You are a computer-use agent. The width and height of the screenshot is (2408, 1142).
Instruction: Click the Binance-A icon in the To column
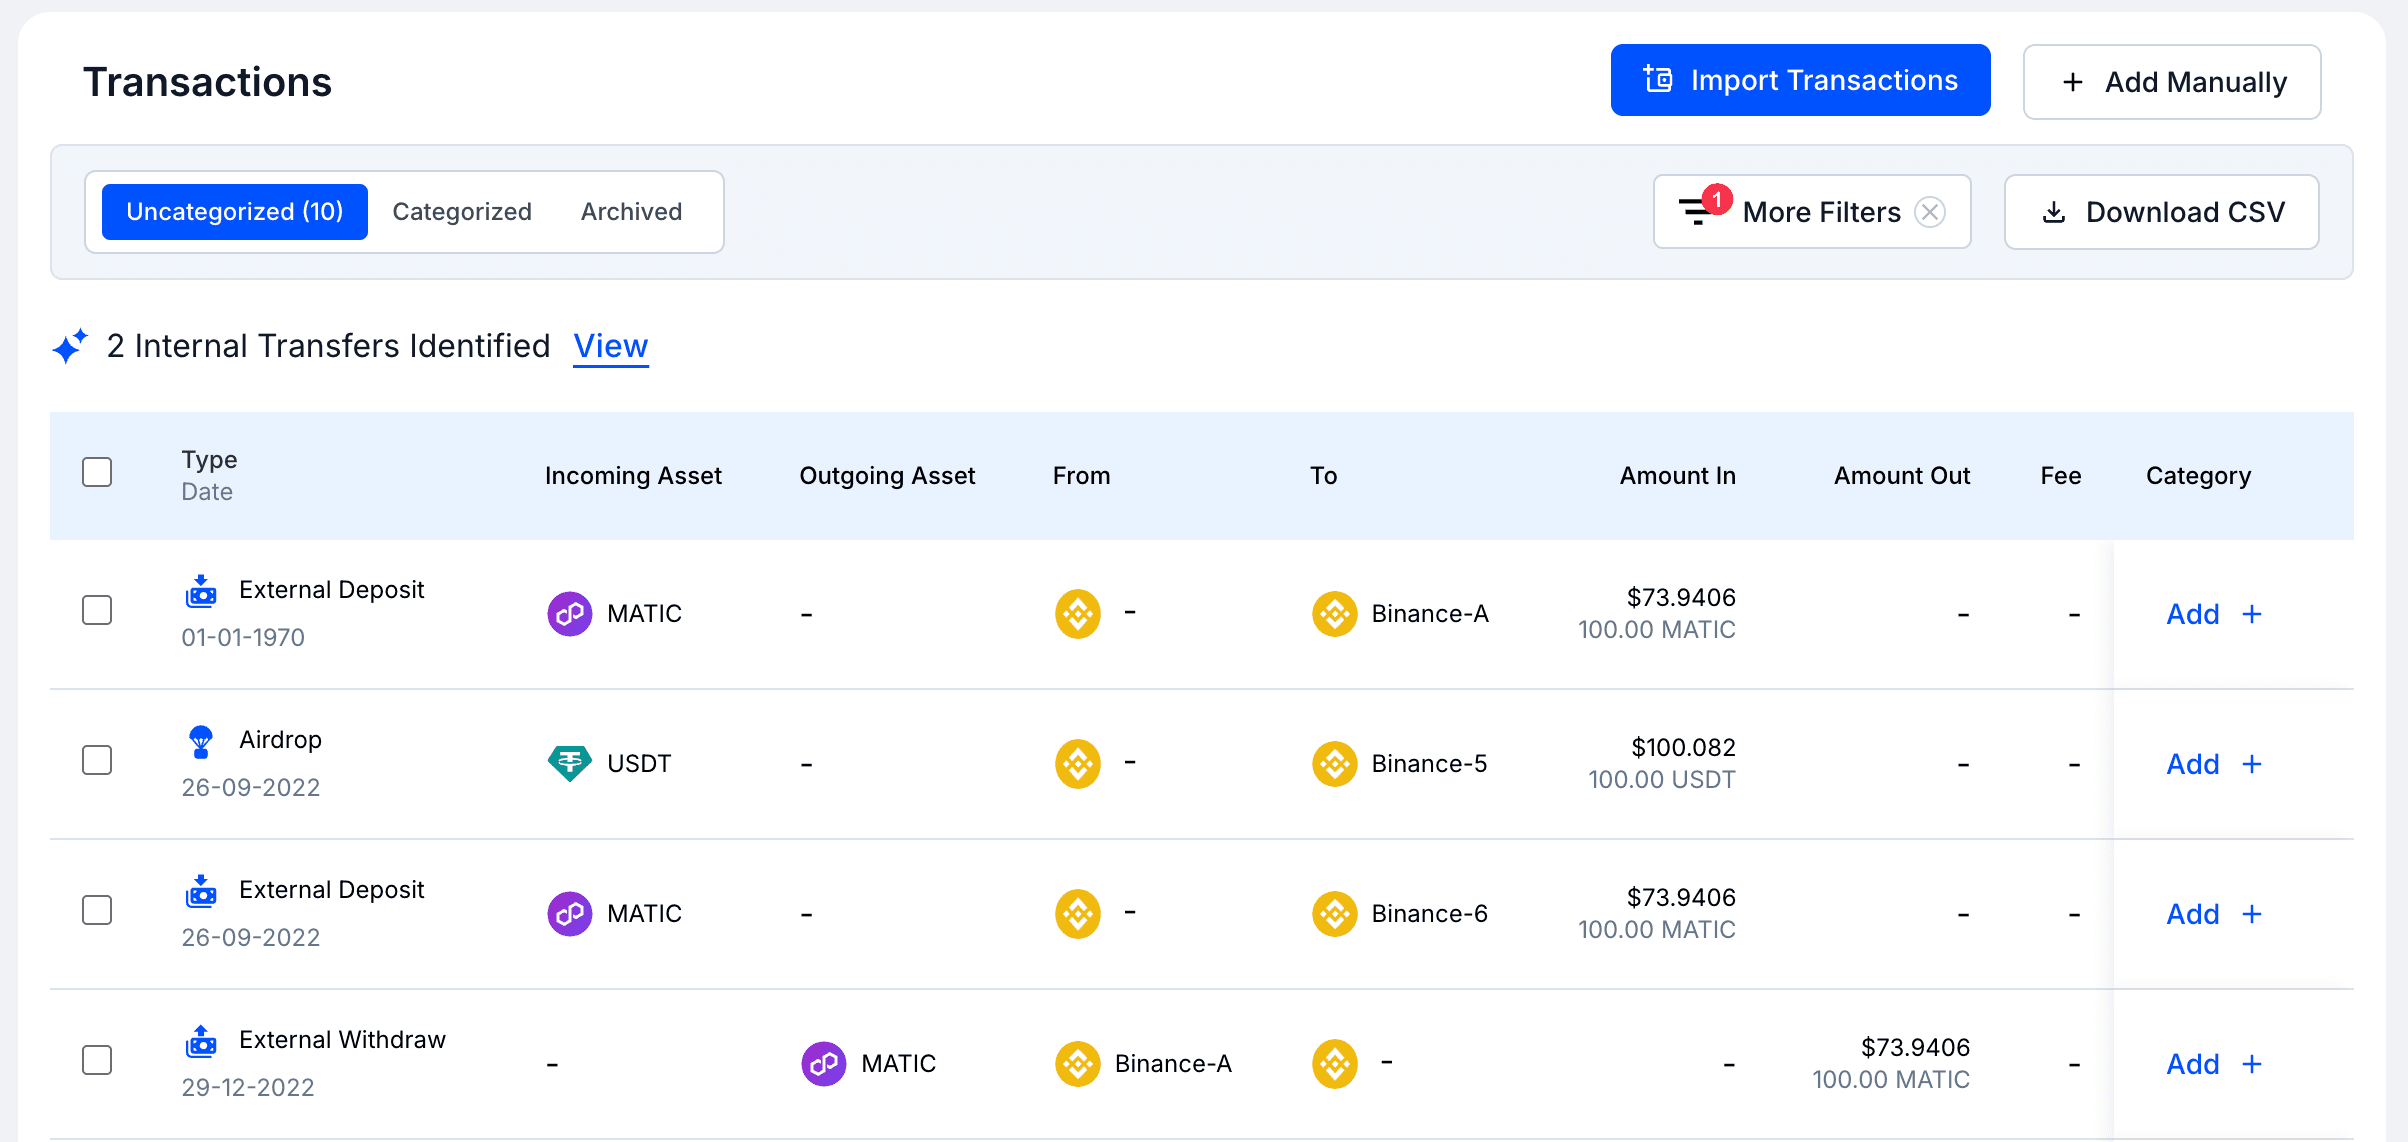click(x=1334, y=613)
